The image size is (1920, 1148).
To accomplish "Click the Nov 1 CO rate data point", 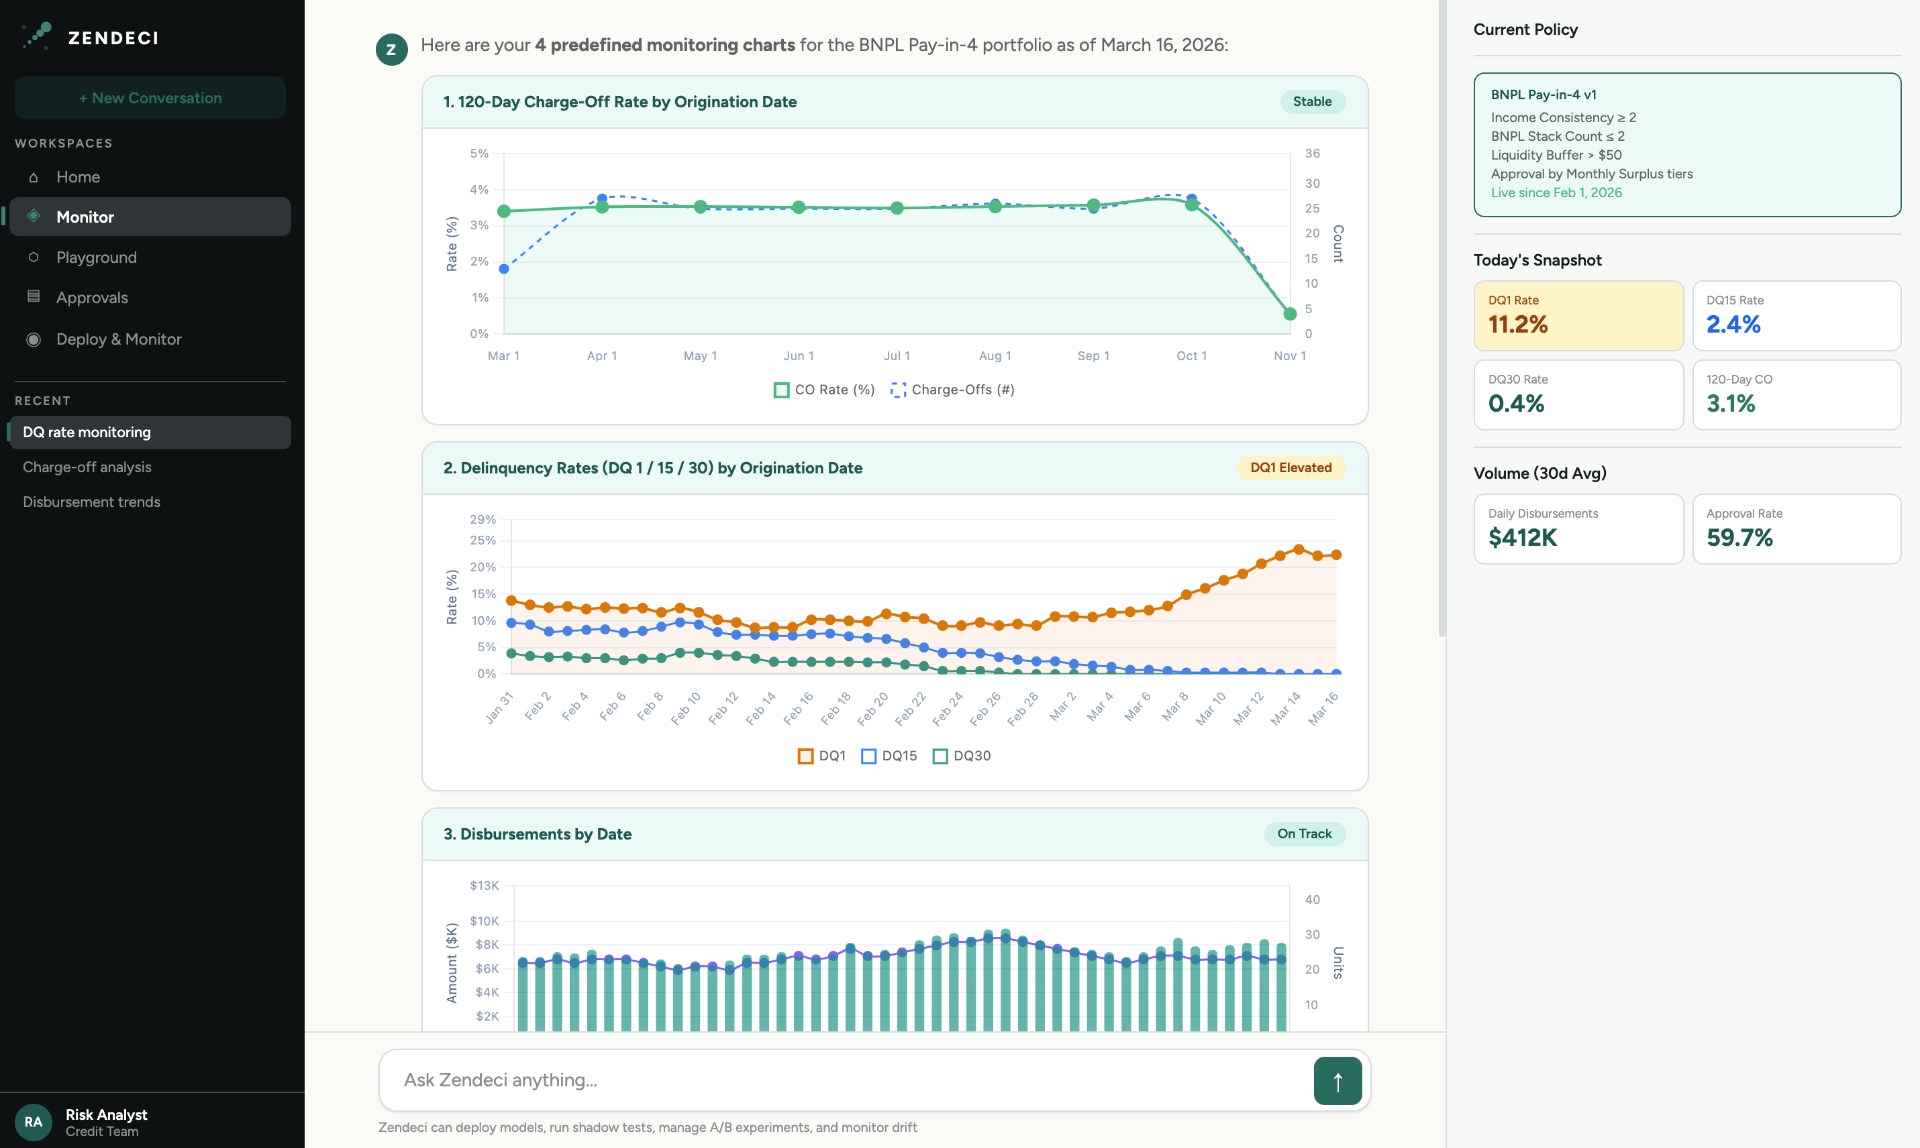I will pyautogui.click(x=1290, y=314).
